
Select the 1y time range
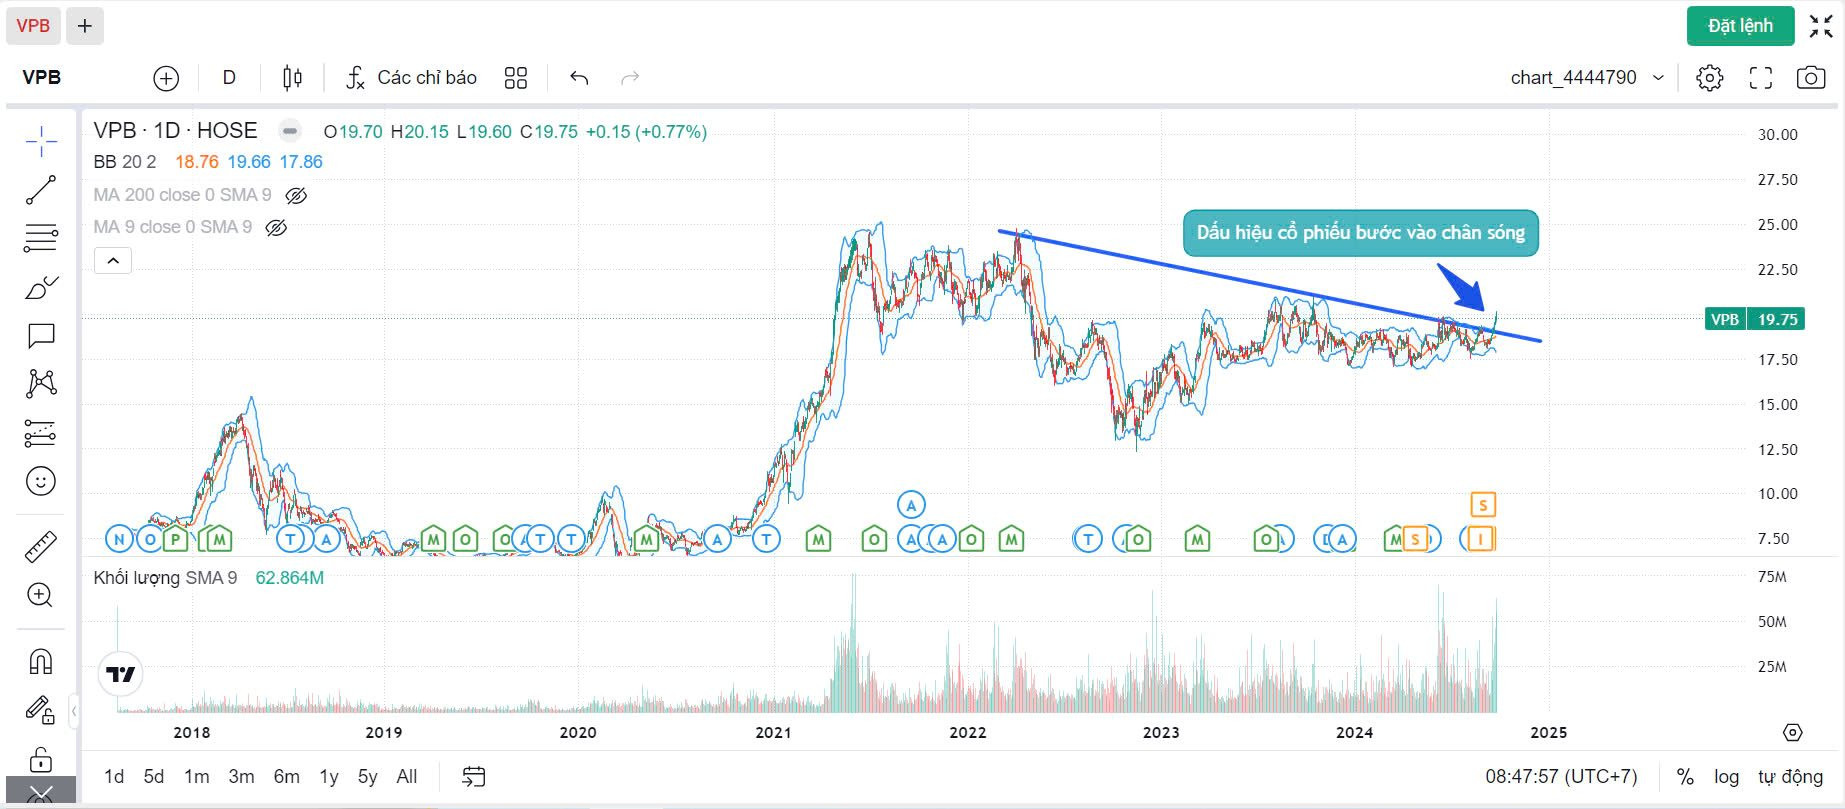pos(329,777)
